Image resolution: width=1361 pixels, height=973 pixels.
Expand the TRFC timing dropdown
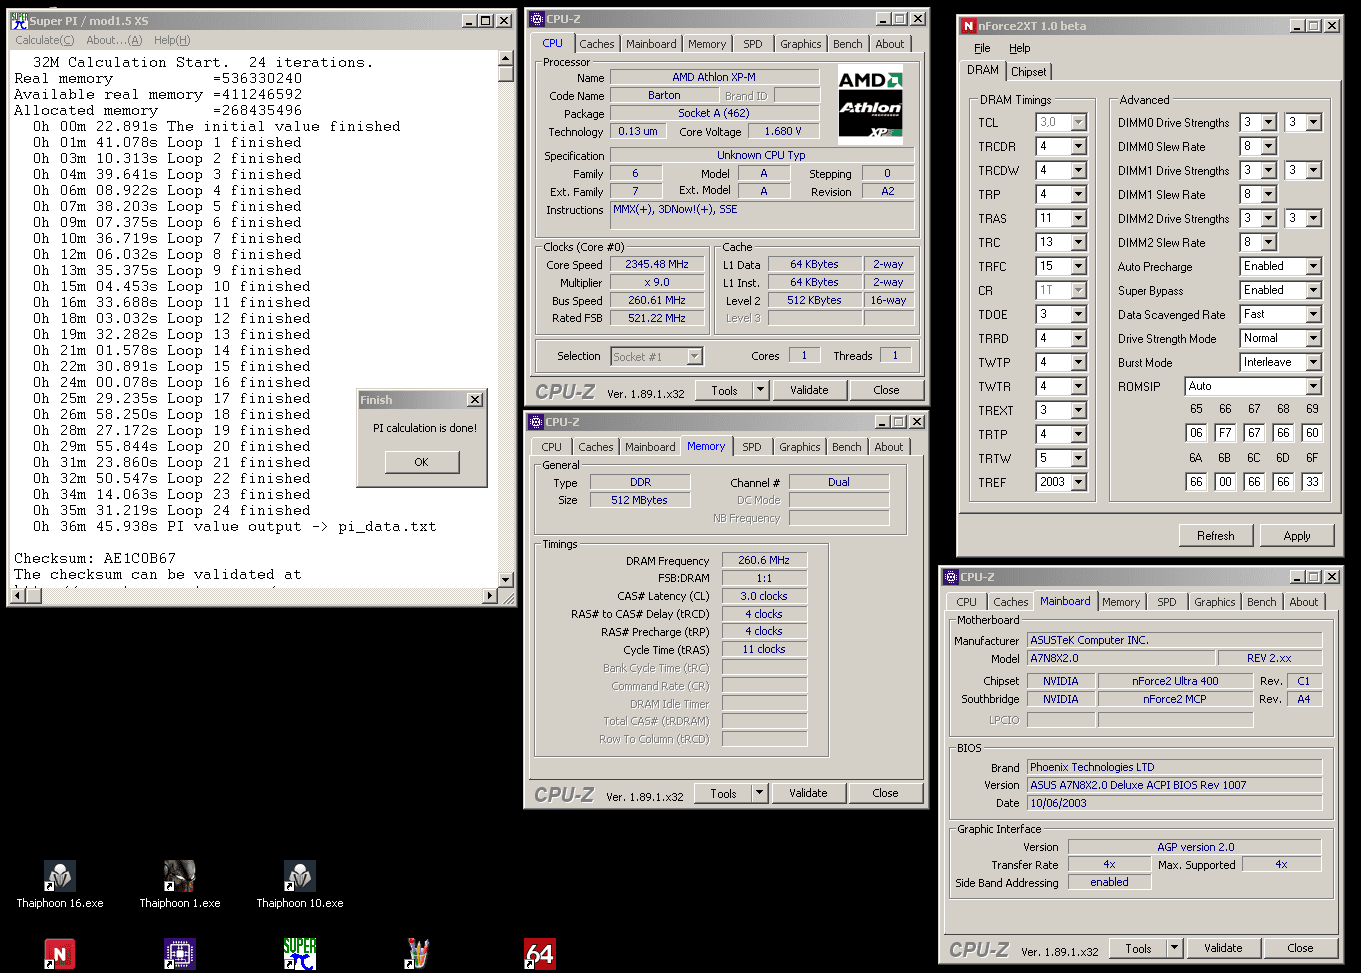click(1079, 266)
